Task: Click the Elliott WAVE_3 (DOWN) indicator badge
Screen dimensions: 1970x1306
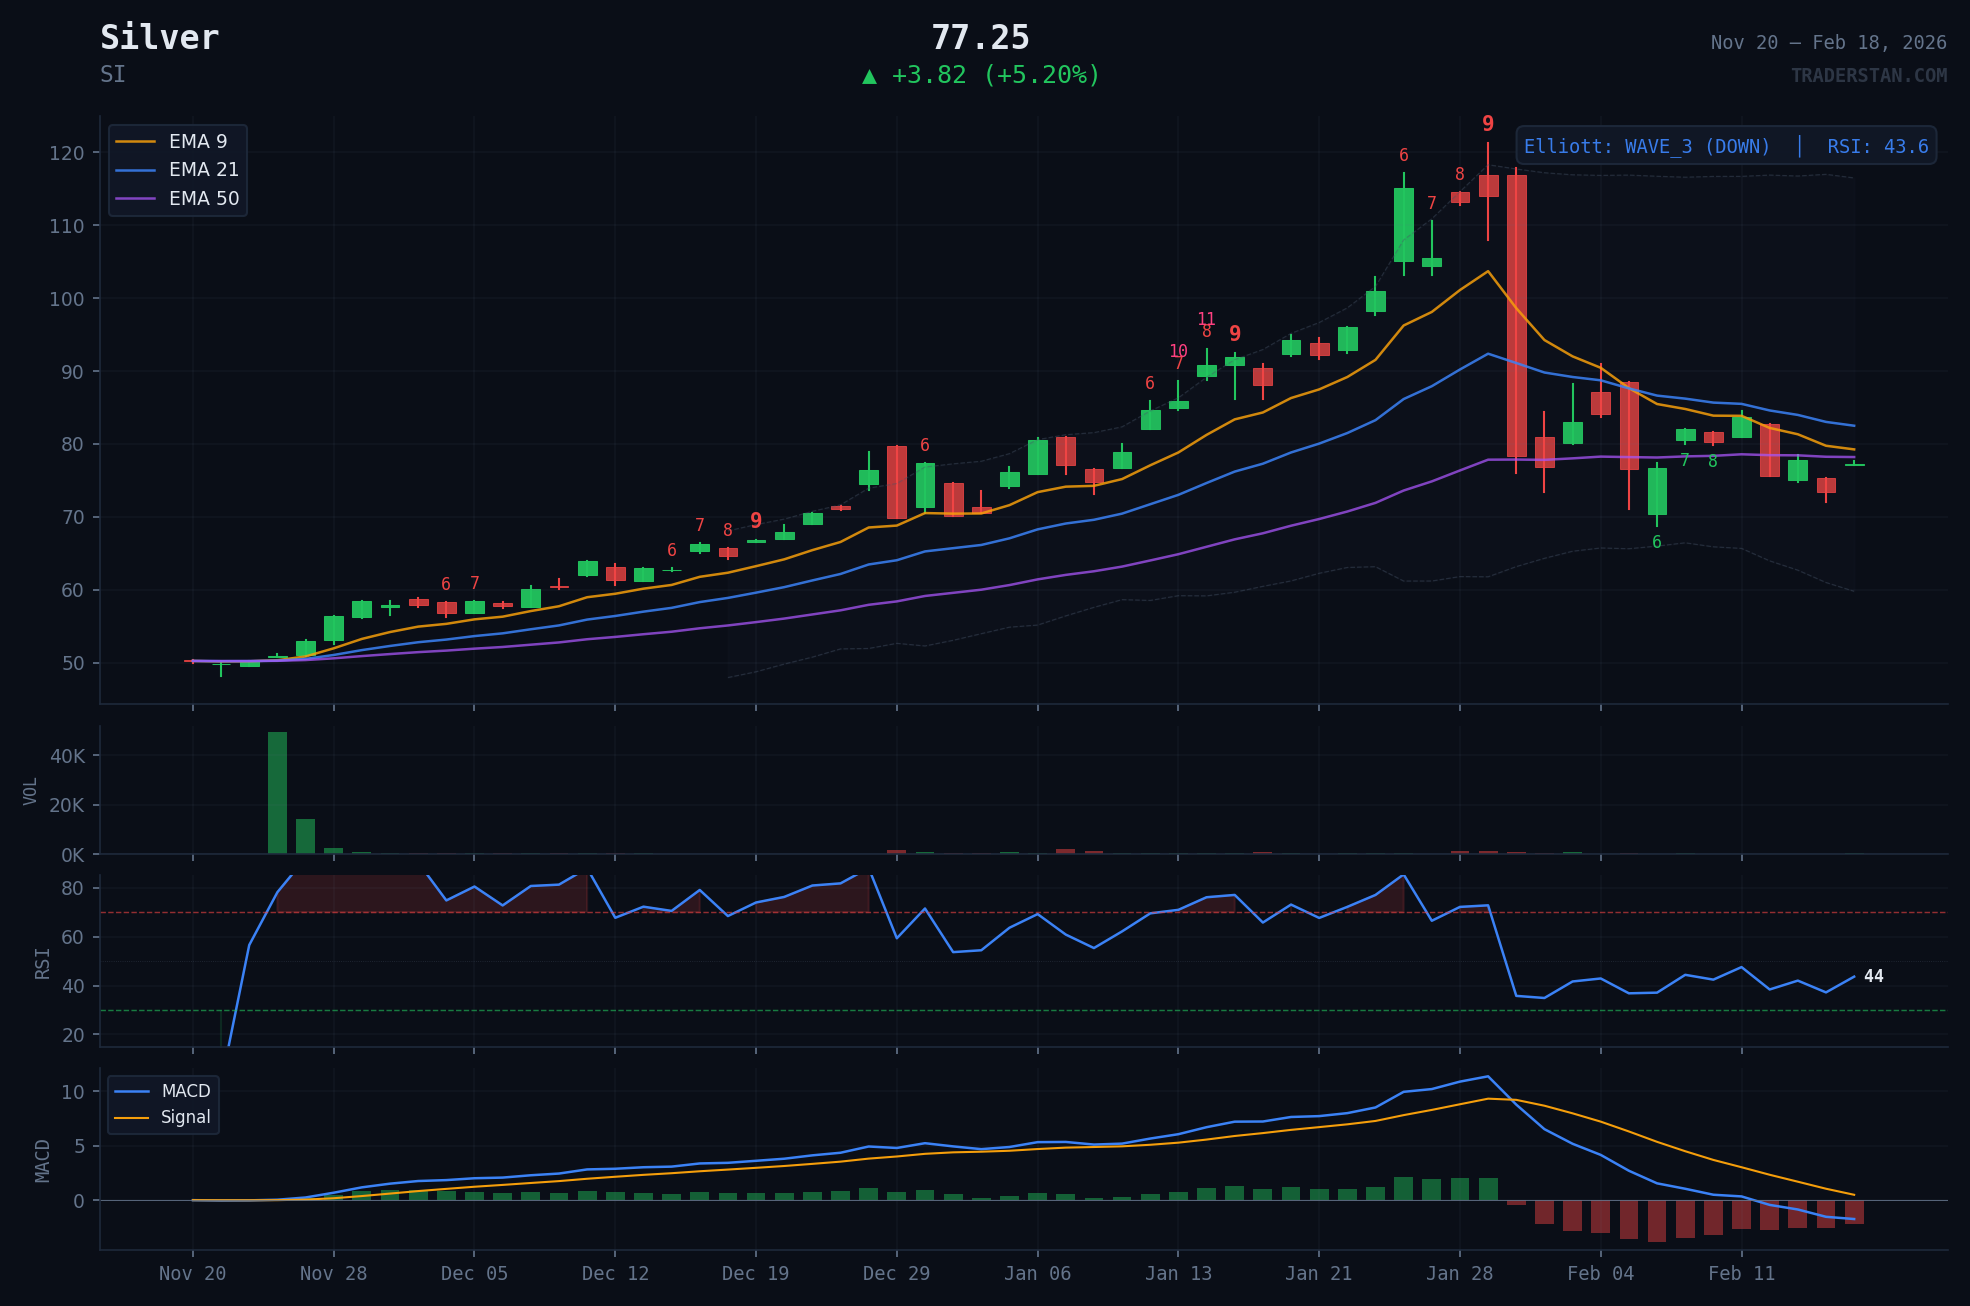Action: tap(1646, 146)
